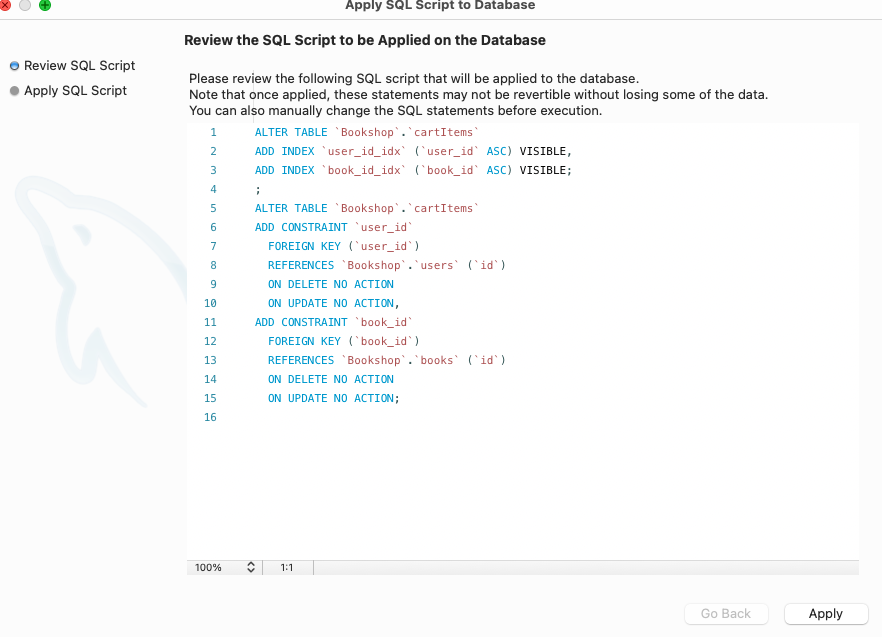Click the window title Apply SQL Script to Database
This screenshot has width=882, height=637.
[x=440, y=6]
